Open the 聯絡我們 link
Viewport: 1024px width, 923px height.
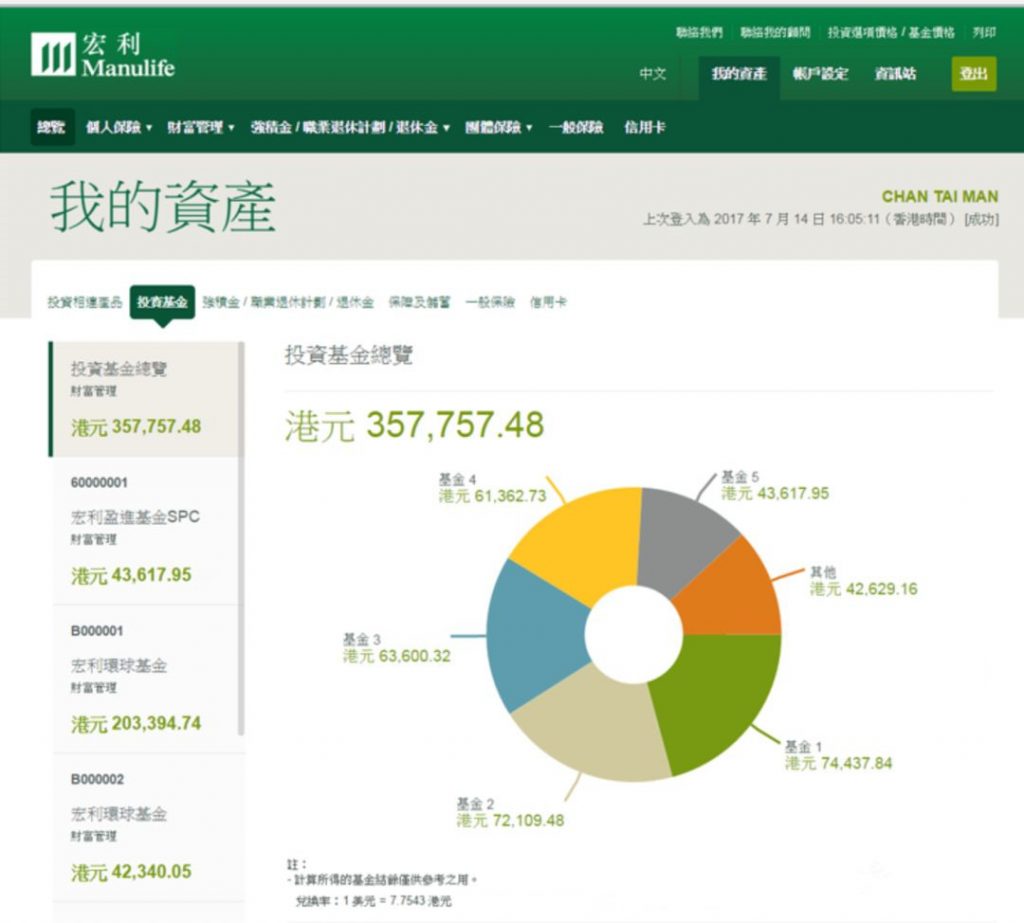(699, 32)
